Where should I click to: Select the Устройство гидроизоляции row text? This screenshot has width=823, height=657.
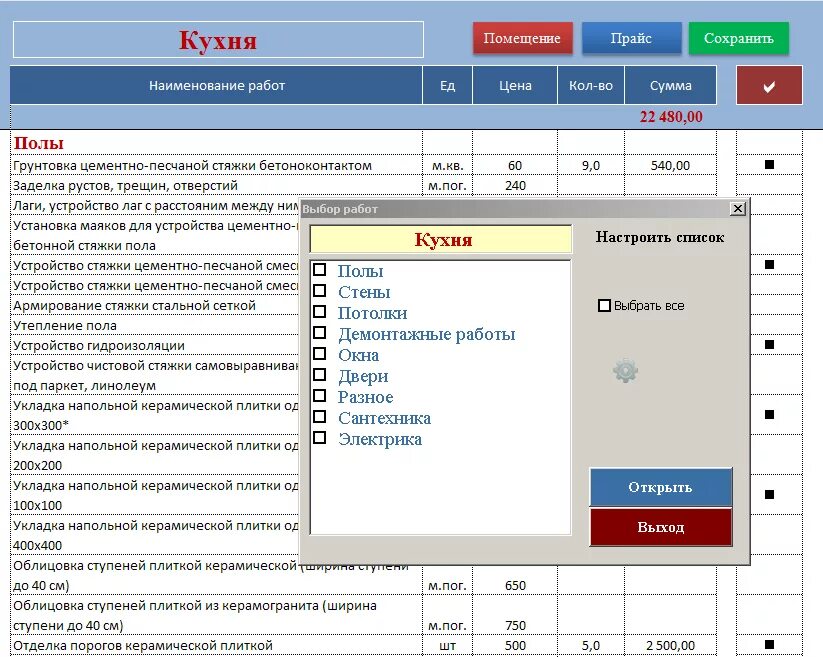tap(99, 345)
